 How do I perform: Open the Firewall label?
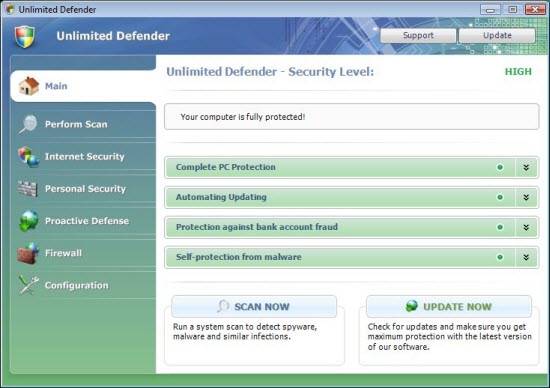pyautogui.click(x=63, y=253)
